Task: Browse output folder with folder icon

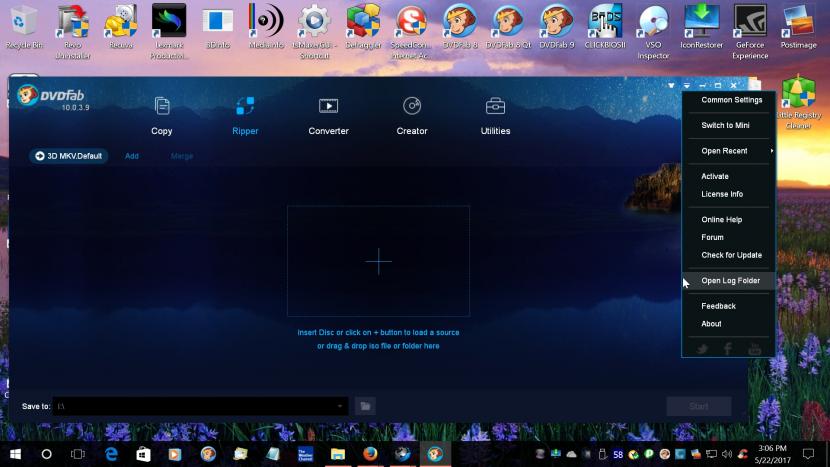Action: tap(365, 406)
